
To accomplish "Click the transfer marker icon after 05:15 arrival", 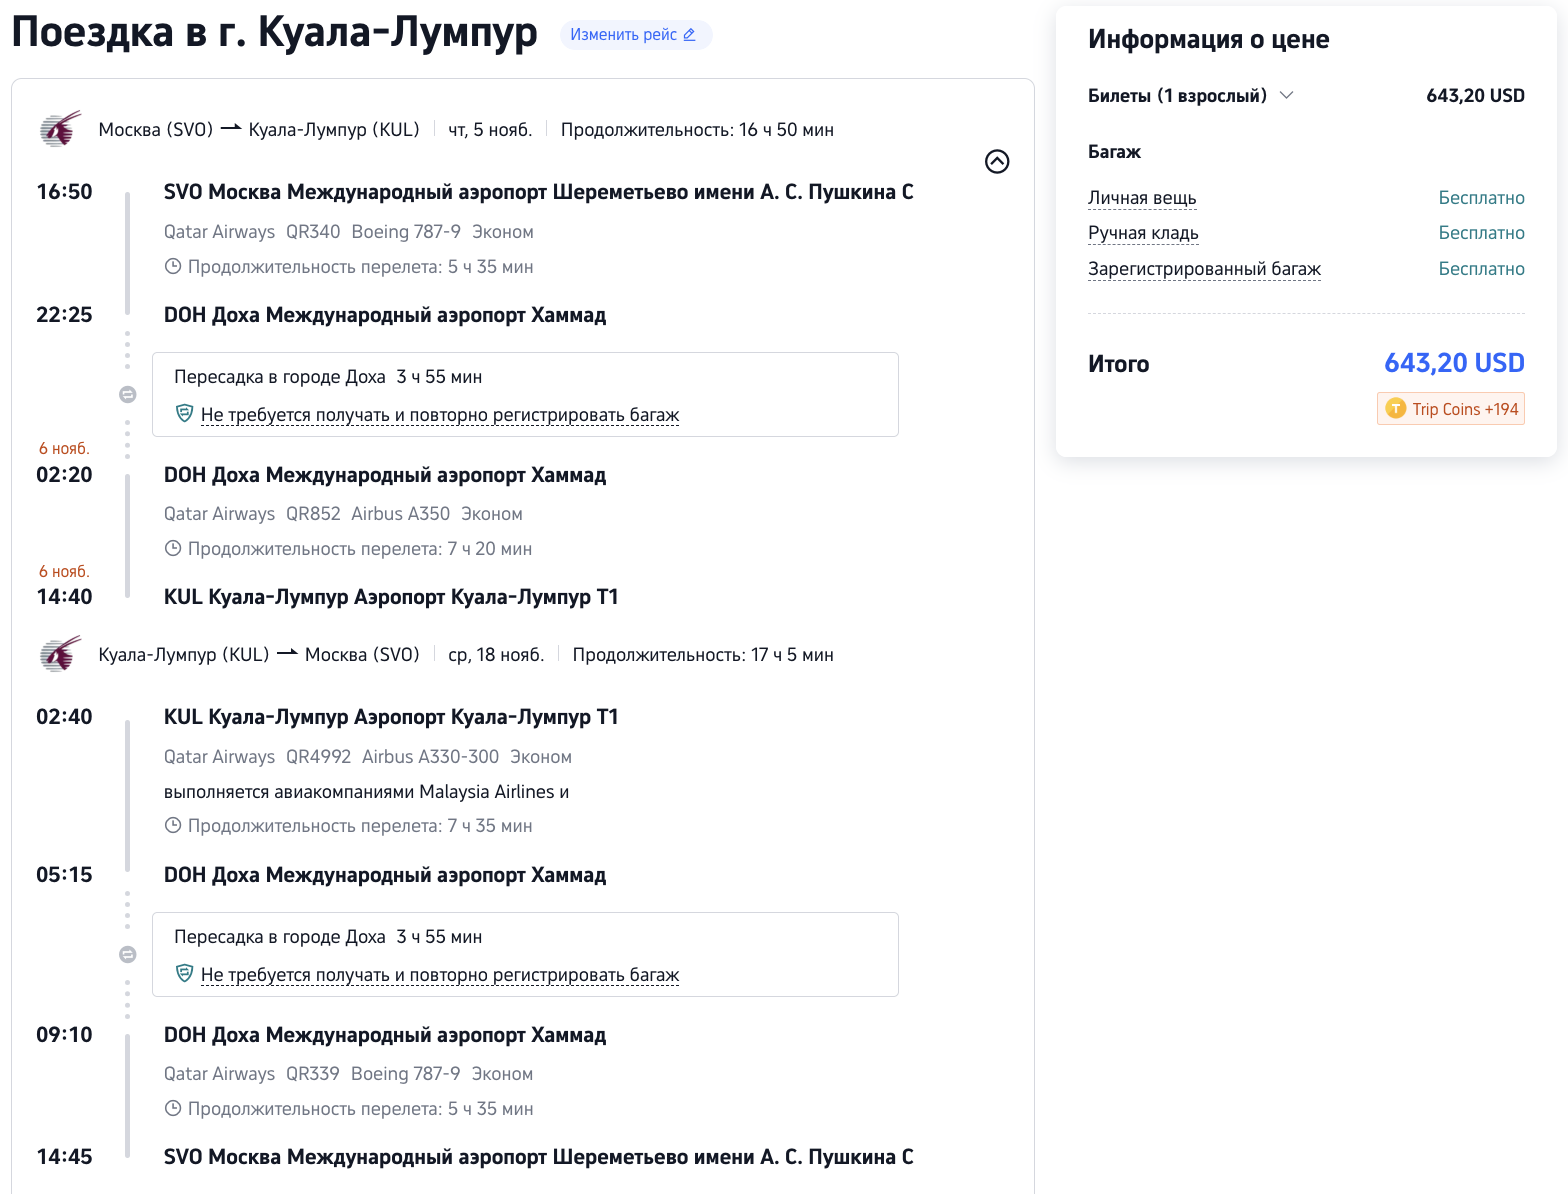I will pos(128,954).
